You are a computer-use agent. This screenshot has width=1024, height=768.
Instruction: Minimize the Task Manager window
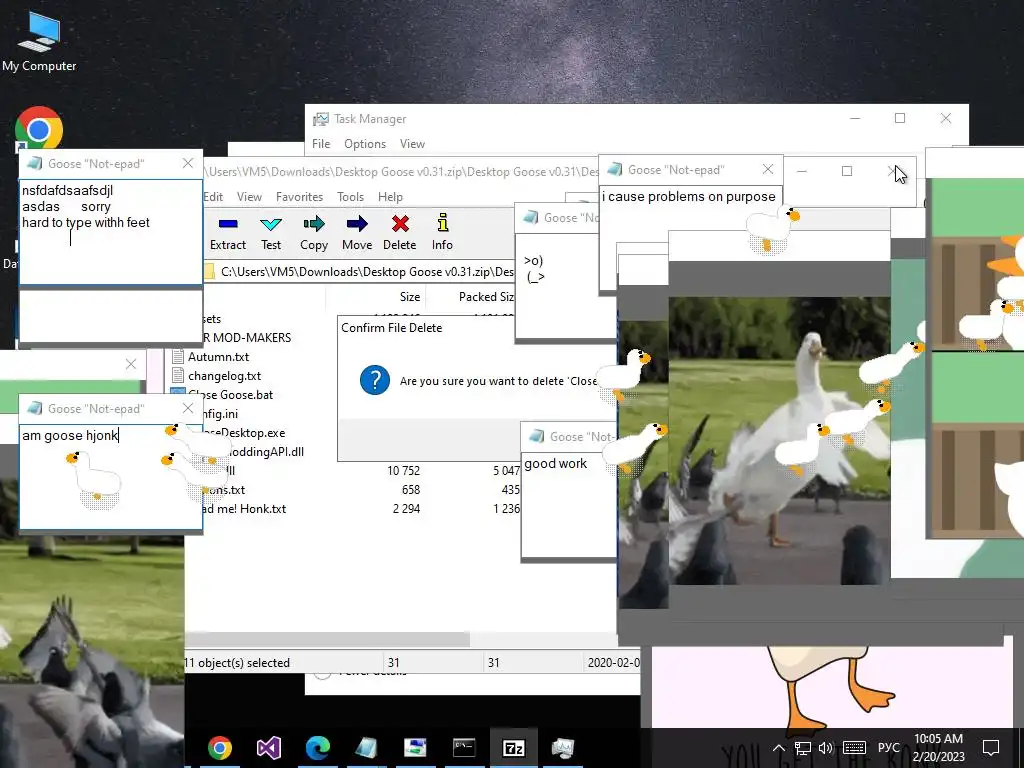(855, 118)
